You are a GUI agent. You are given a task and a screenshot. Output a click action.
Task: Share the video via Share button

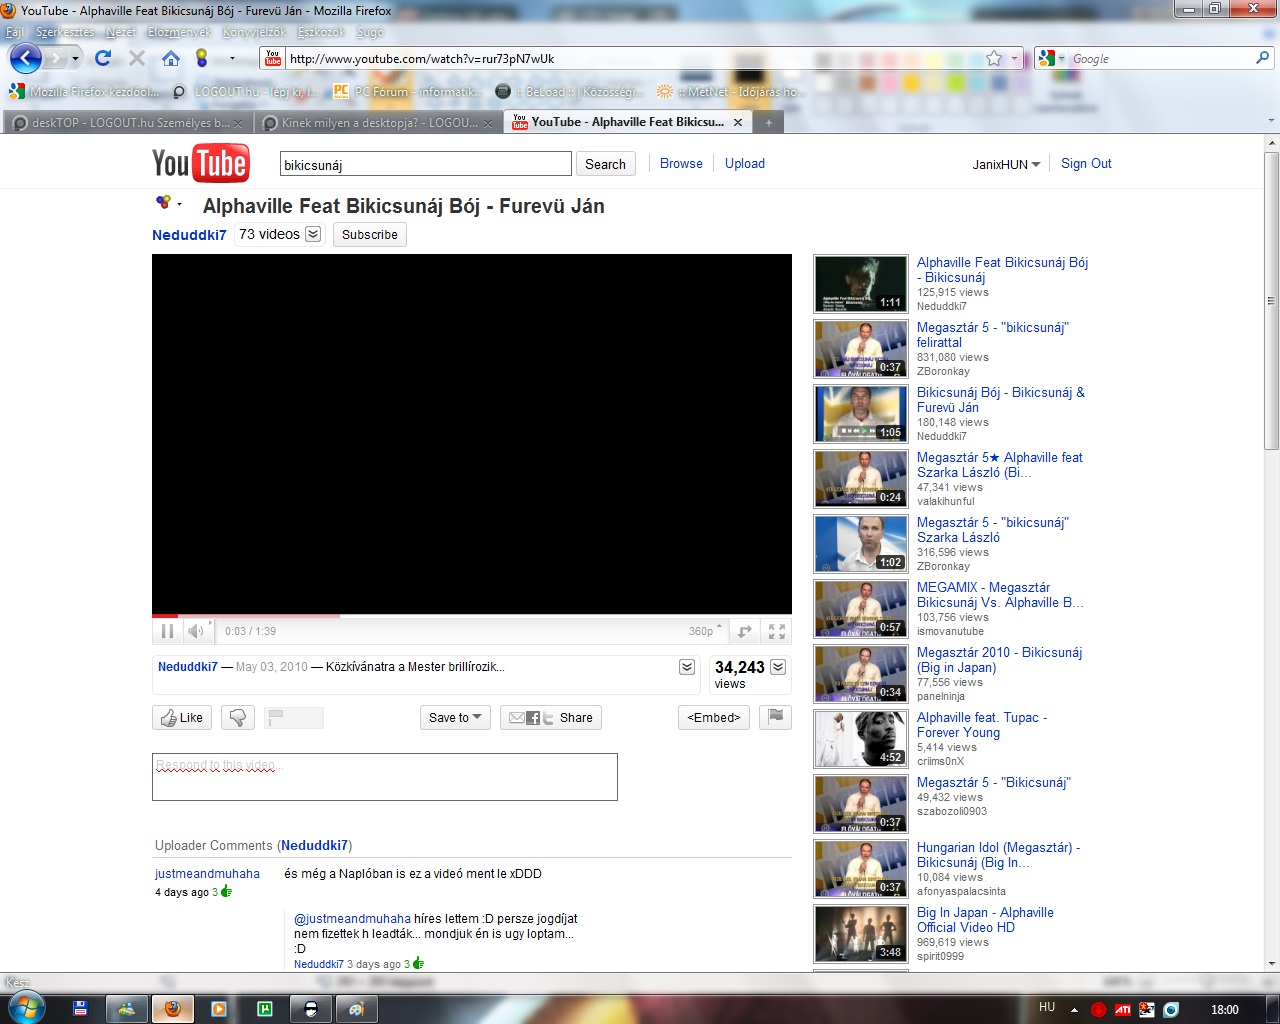551,717
